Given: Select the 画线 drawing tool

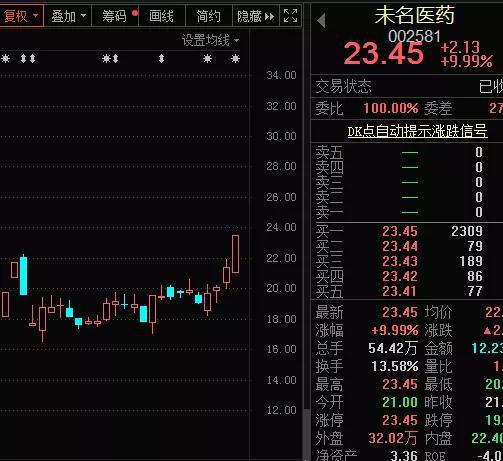Looking at the screenshot, I should 162,16.
